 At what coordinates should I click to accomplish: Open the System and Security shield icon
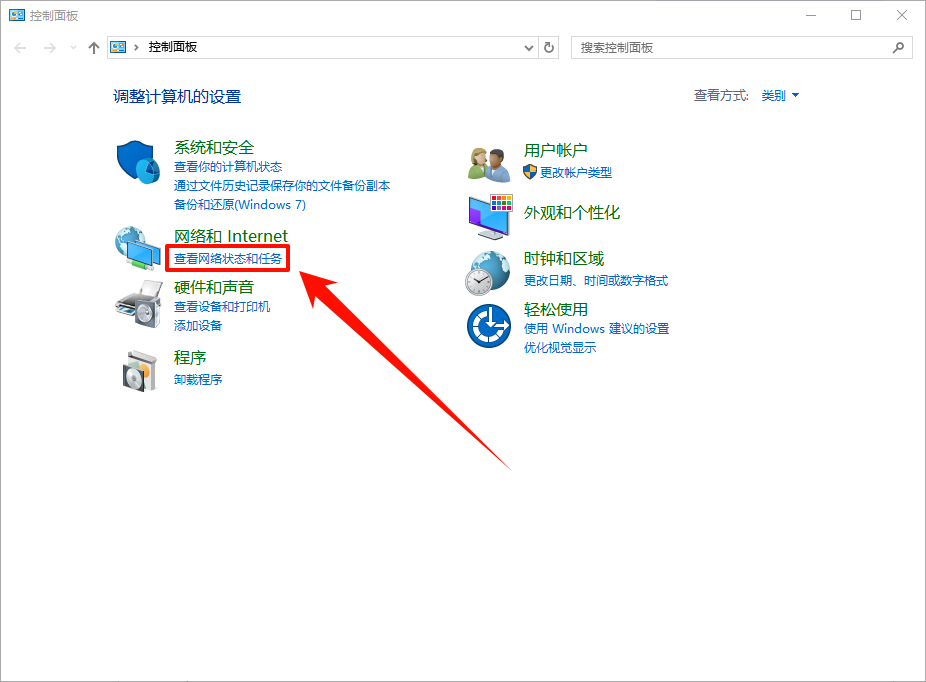pyautogui.click(x=138, y=162)
